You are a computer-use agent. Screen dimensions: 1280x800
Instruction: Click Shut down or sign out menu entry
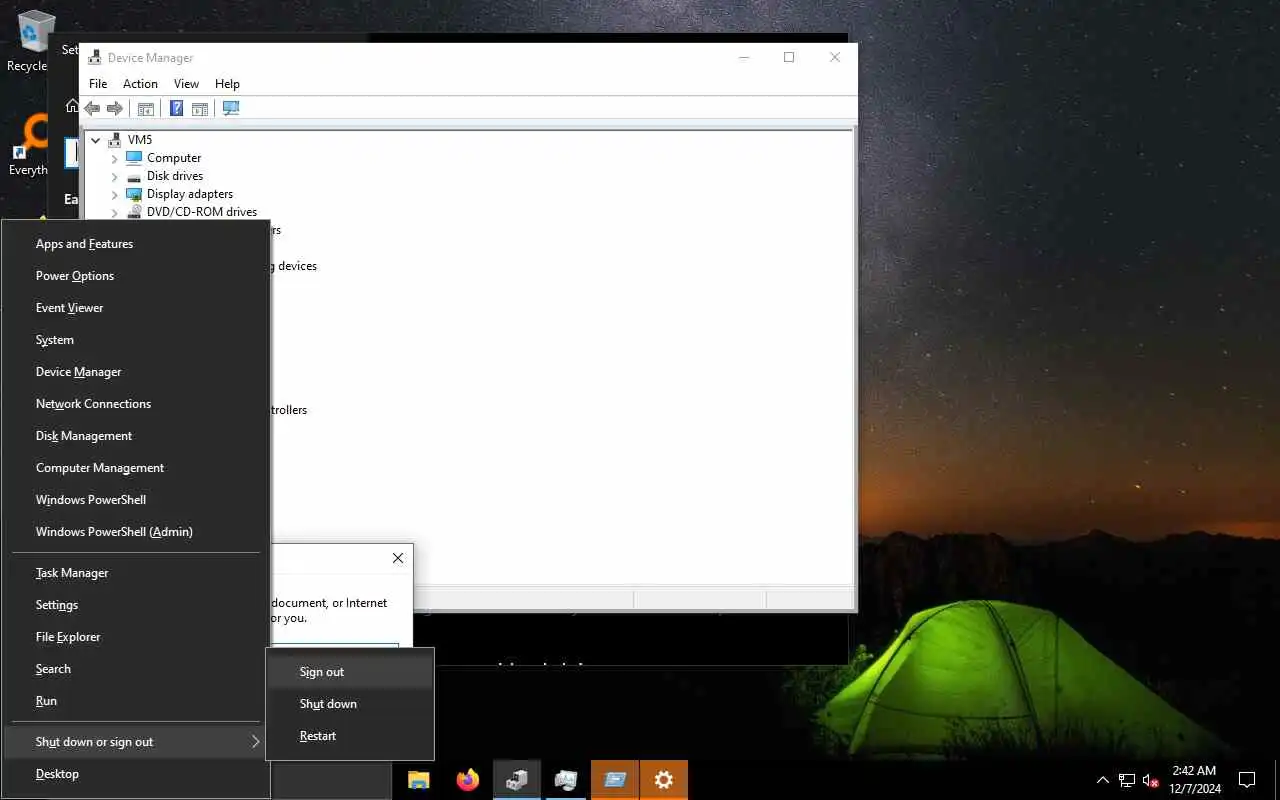point(136,742)
